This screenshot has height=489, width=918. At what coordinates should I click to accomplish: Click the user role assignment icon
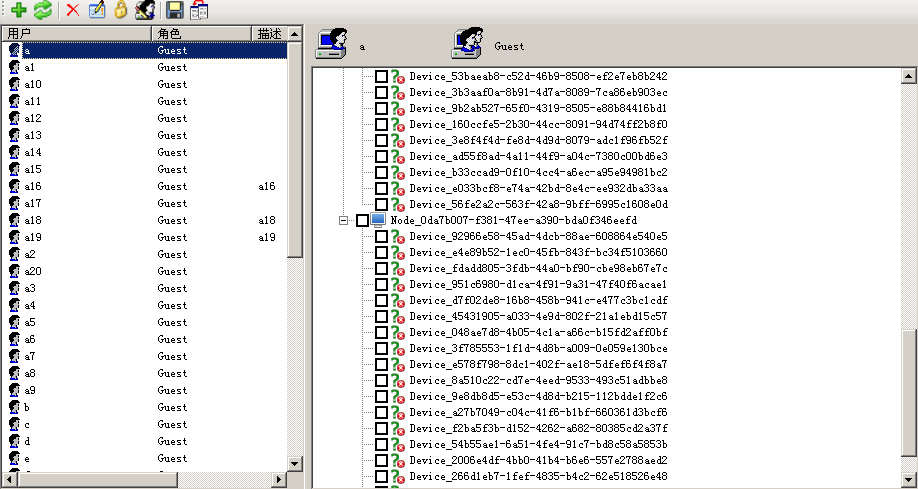[x=145, y=11]
